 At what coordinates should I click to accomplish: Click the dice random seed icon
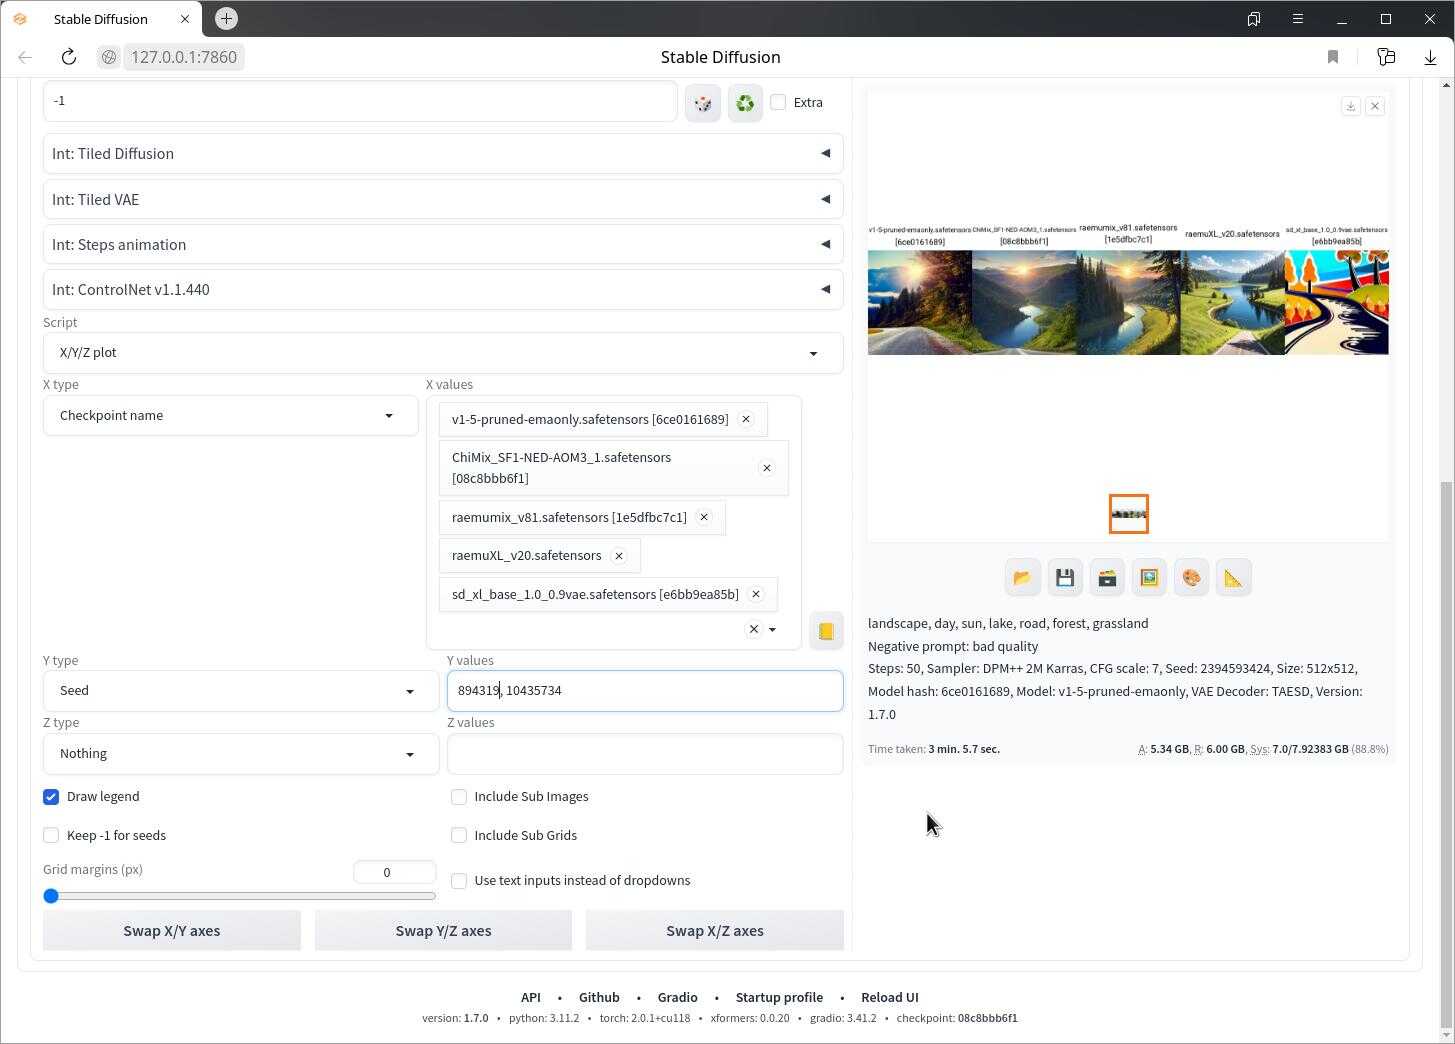click(703, 103)
